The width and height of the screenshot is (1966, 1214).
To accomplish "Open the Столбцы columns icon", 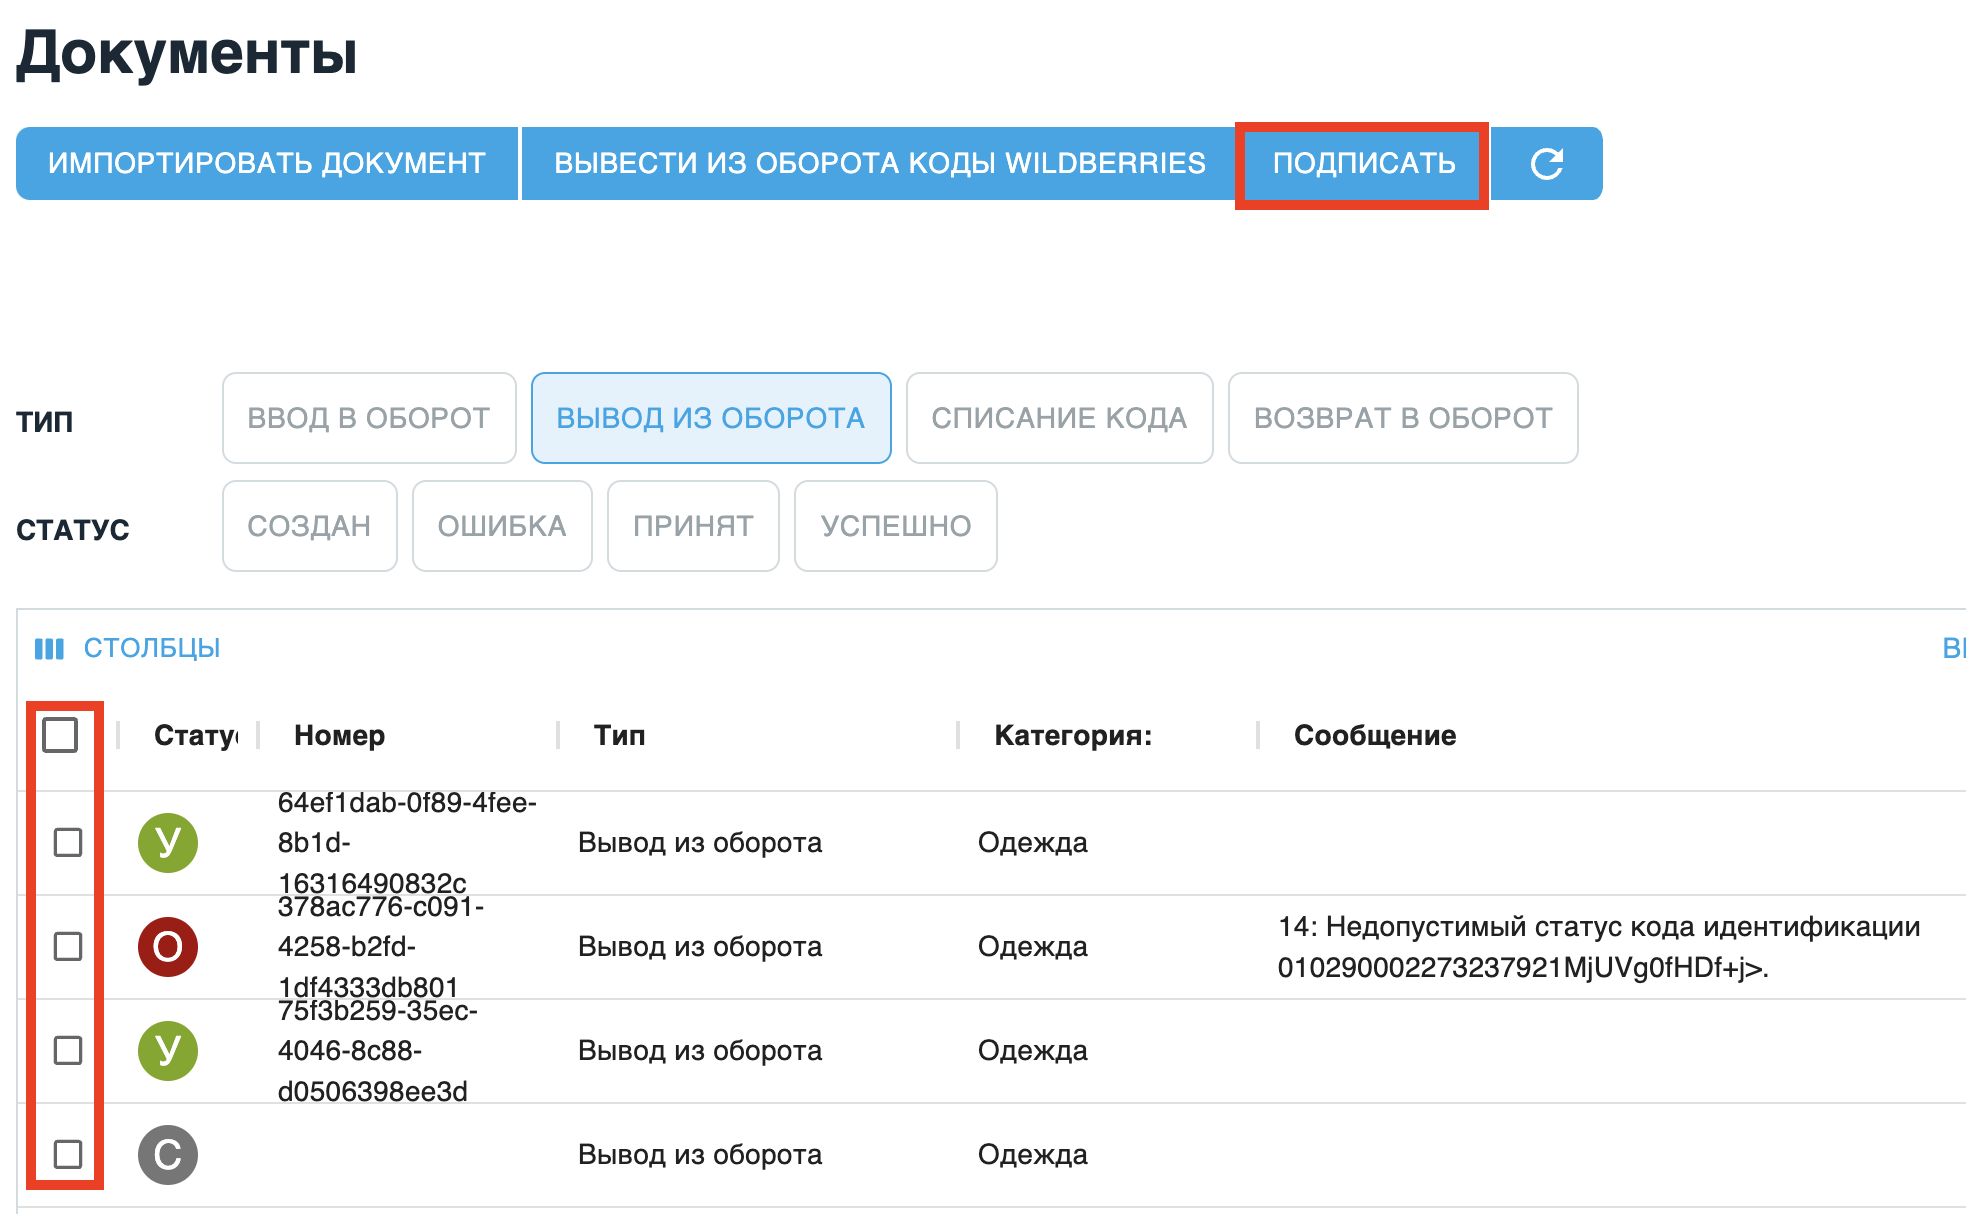I will [49, 649].
